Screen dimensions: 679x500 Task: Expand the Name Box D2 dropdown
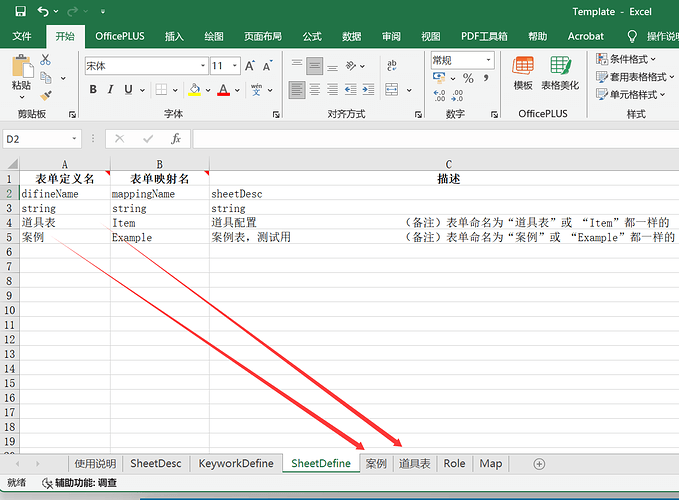click(74, 139)
